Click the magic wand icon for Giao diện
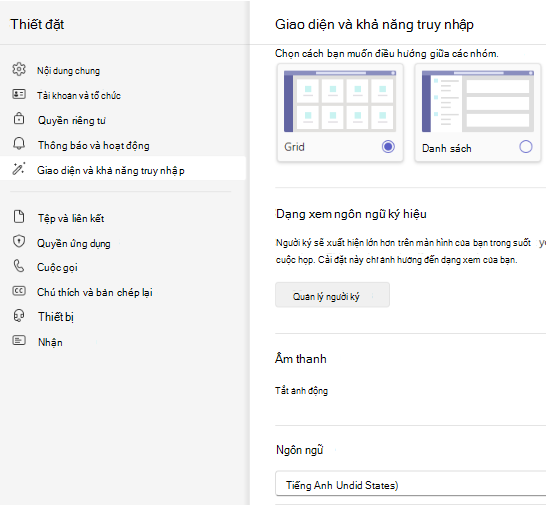The image size is (553, 505). (x=19, y=169)
